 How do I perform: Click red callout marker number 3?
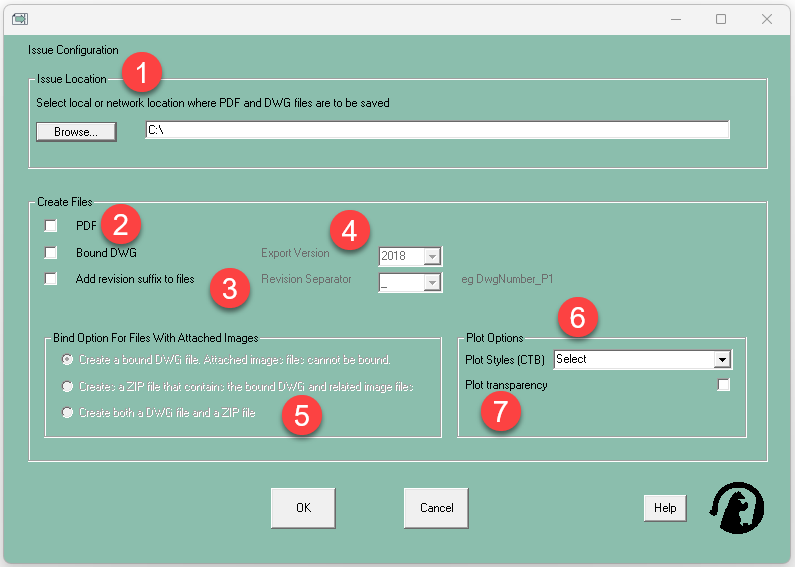pos(230,290)
